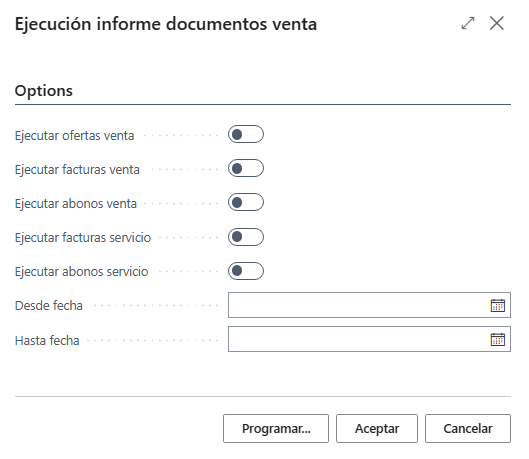Screen dimensions: 529x459
Task: Open calendar picker for Desde fecha
Action: click(498, 305)
